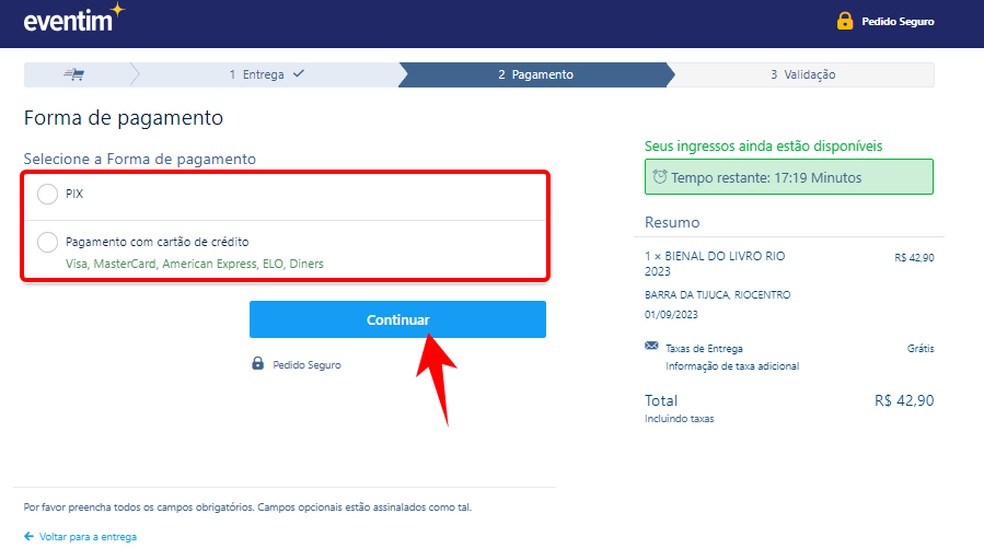Open step 2 Pagamento tab
The image size is (984, 560).
536,75
